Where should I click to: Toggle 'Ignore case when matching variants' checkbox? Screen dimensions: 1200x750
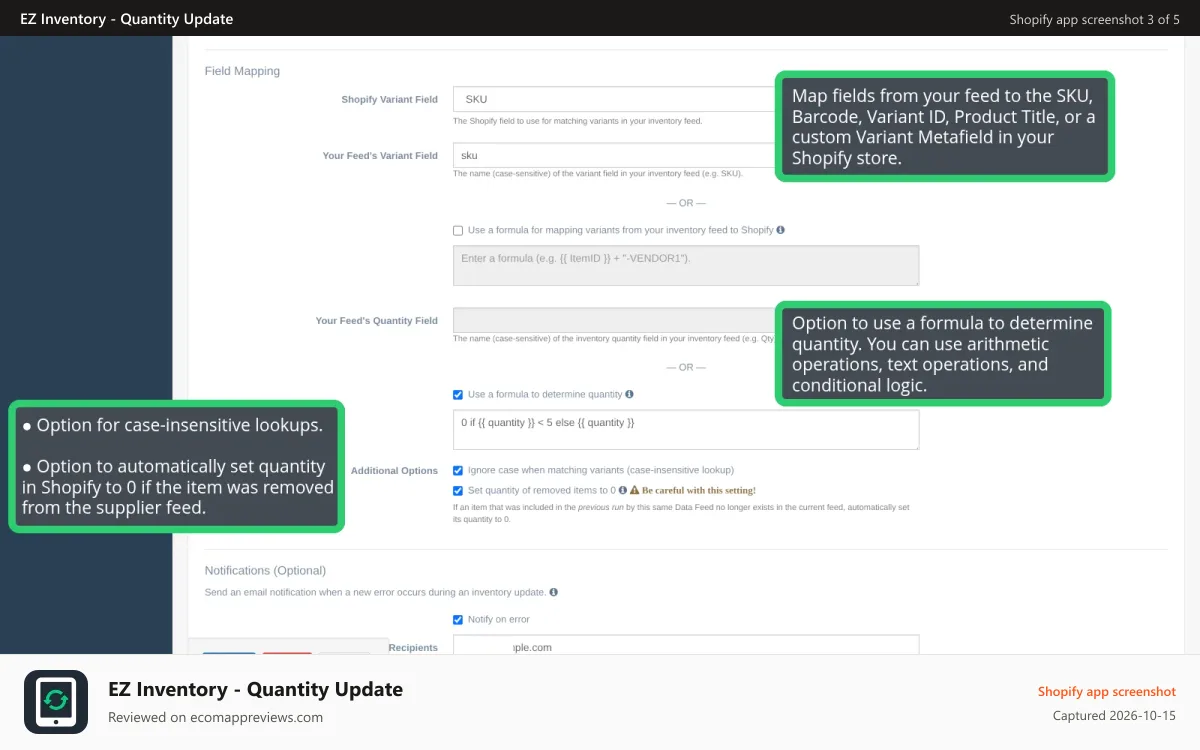point(458,470)
